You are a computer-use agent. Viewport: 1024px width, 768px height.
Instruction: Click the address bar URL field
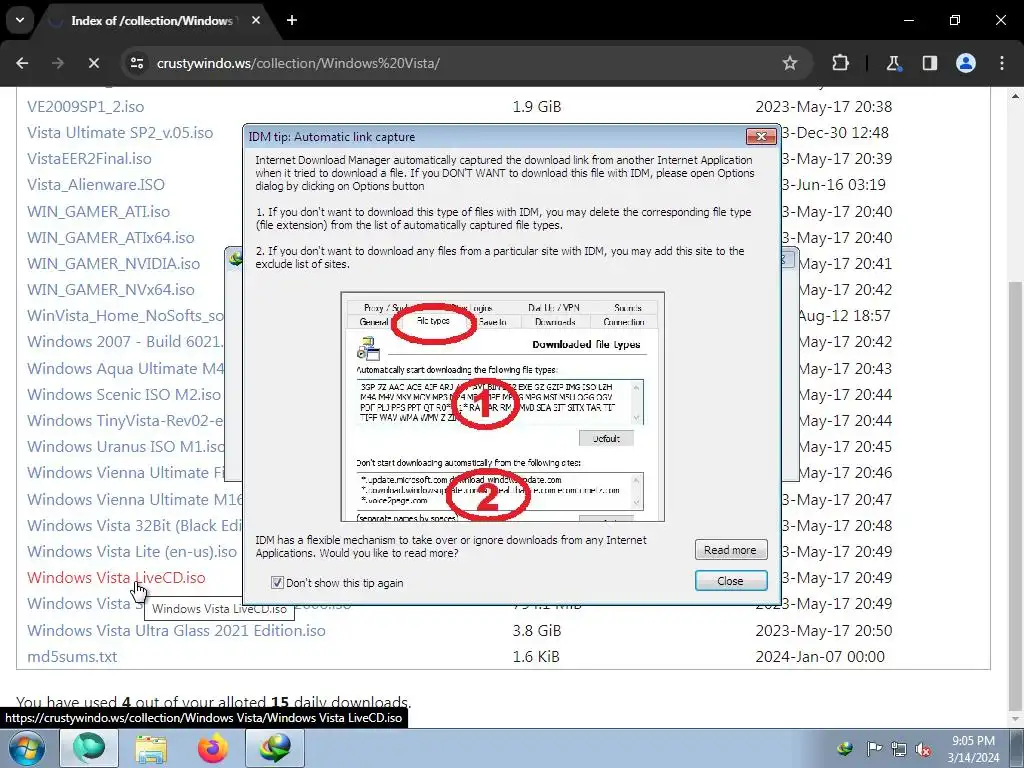457,63
